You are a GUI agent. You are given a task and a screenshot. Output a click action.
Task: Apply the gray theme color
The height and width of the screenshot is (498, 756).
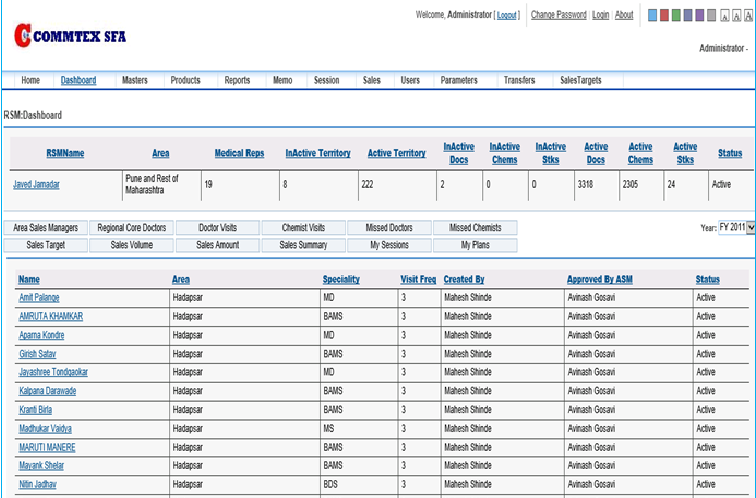click(x=711, y=16)
